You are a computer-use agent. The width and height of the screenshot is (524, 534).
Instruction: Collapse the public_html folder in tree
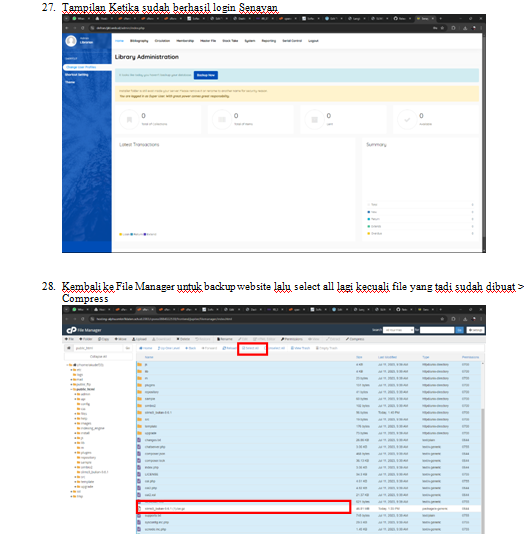(x=72, y=389)
